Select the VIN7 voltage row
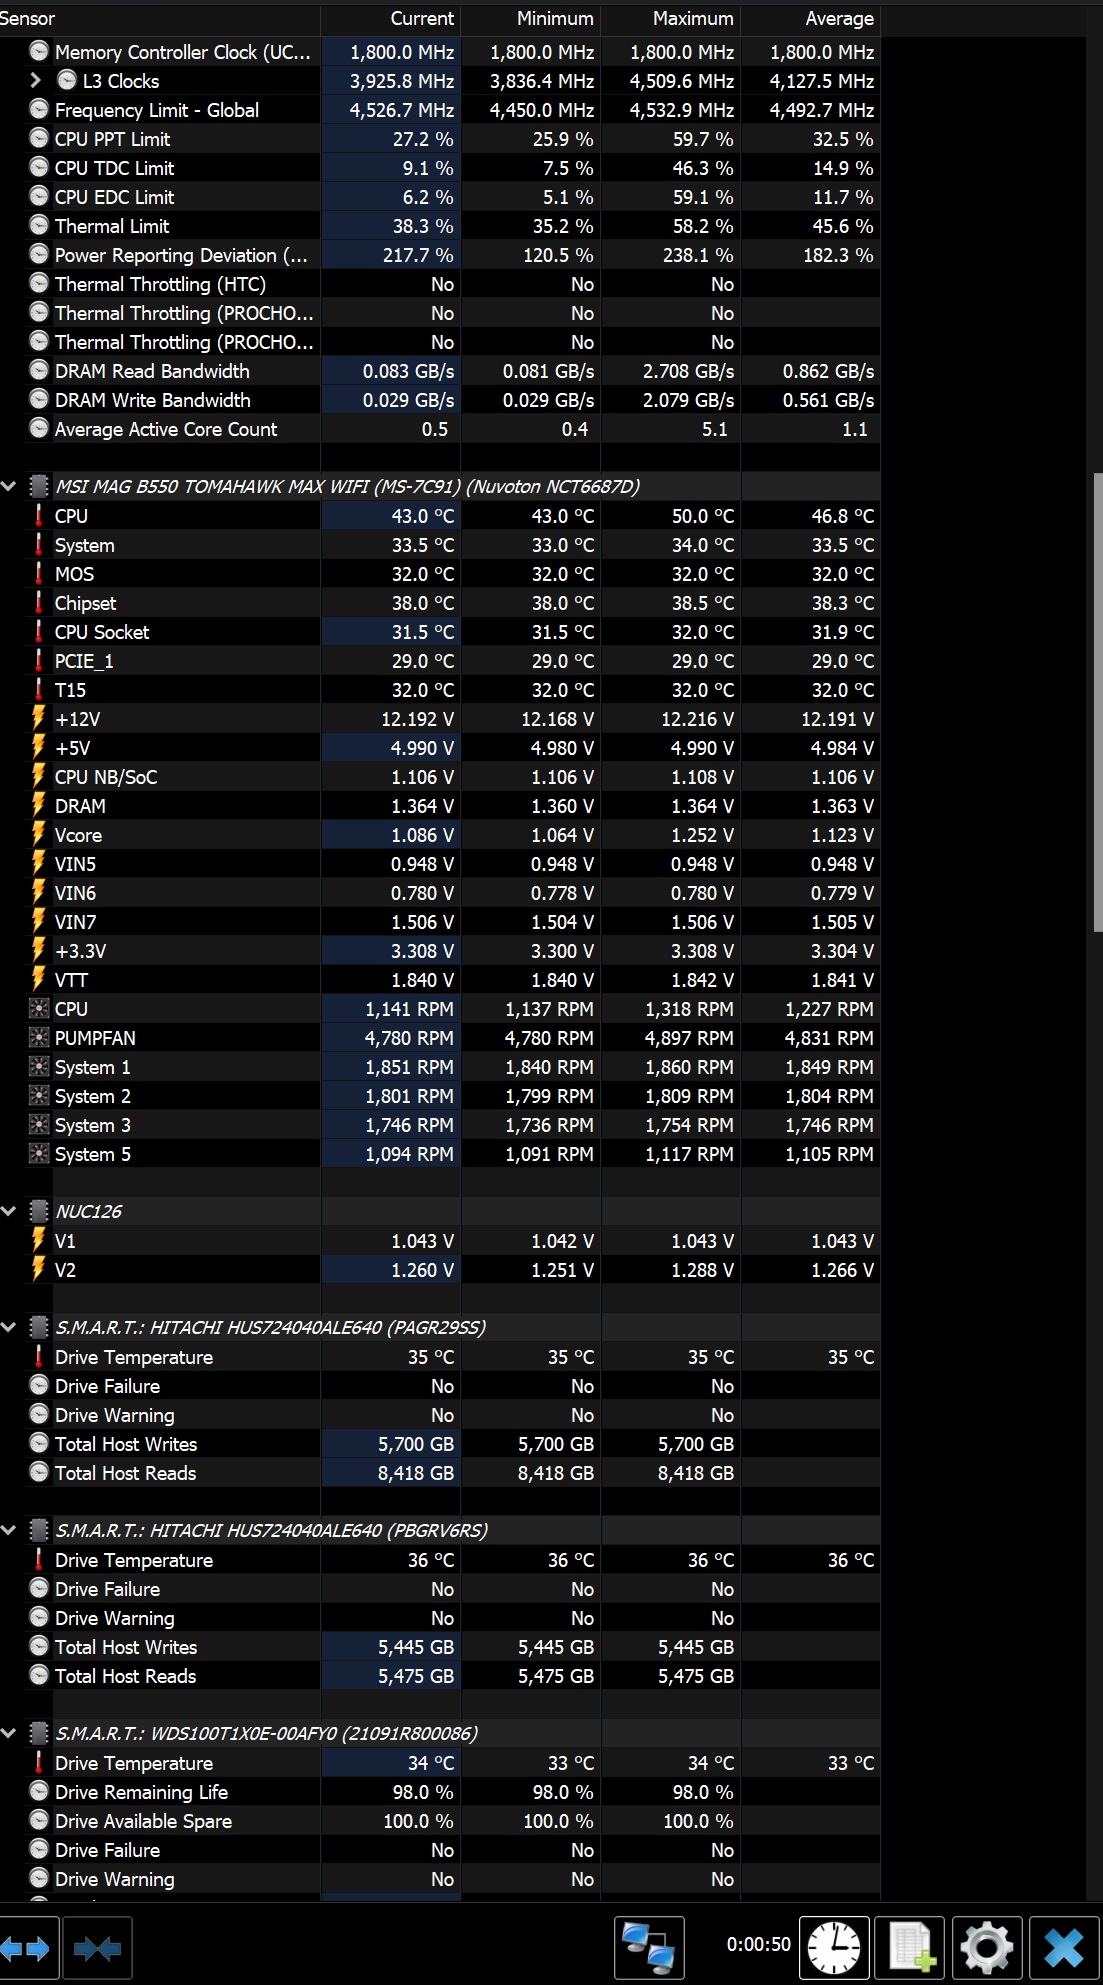This screenshot has width=1103, height=1985. (440, 921)
